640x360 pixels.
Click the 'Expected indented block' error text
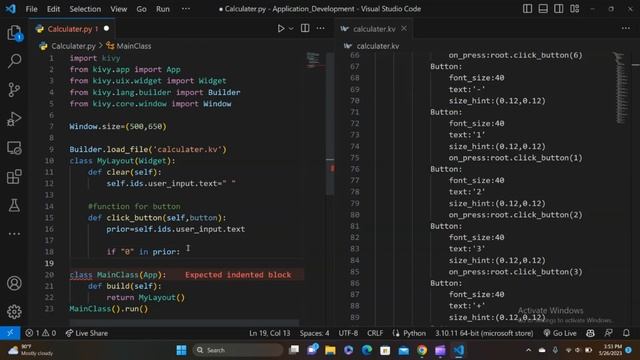238,275
